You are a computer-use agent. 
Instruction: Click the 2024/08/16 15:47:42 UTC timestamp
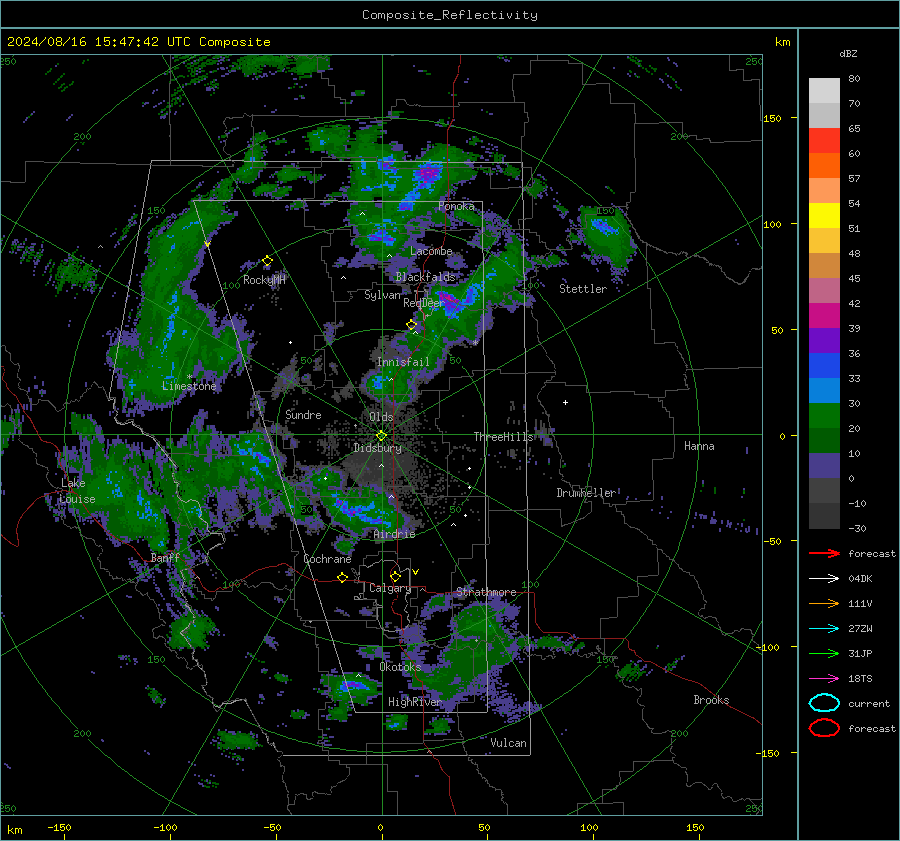click(x=98, y=42)
